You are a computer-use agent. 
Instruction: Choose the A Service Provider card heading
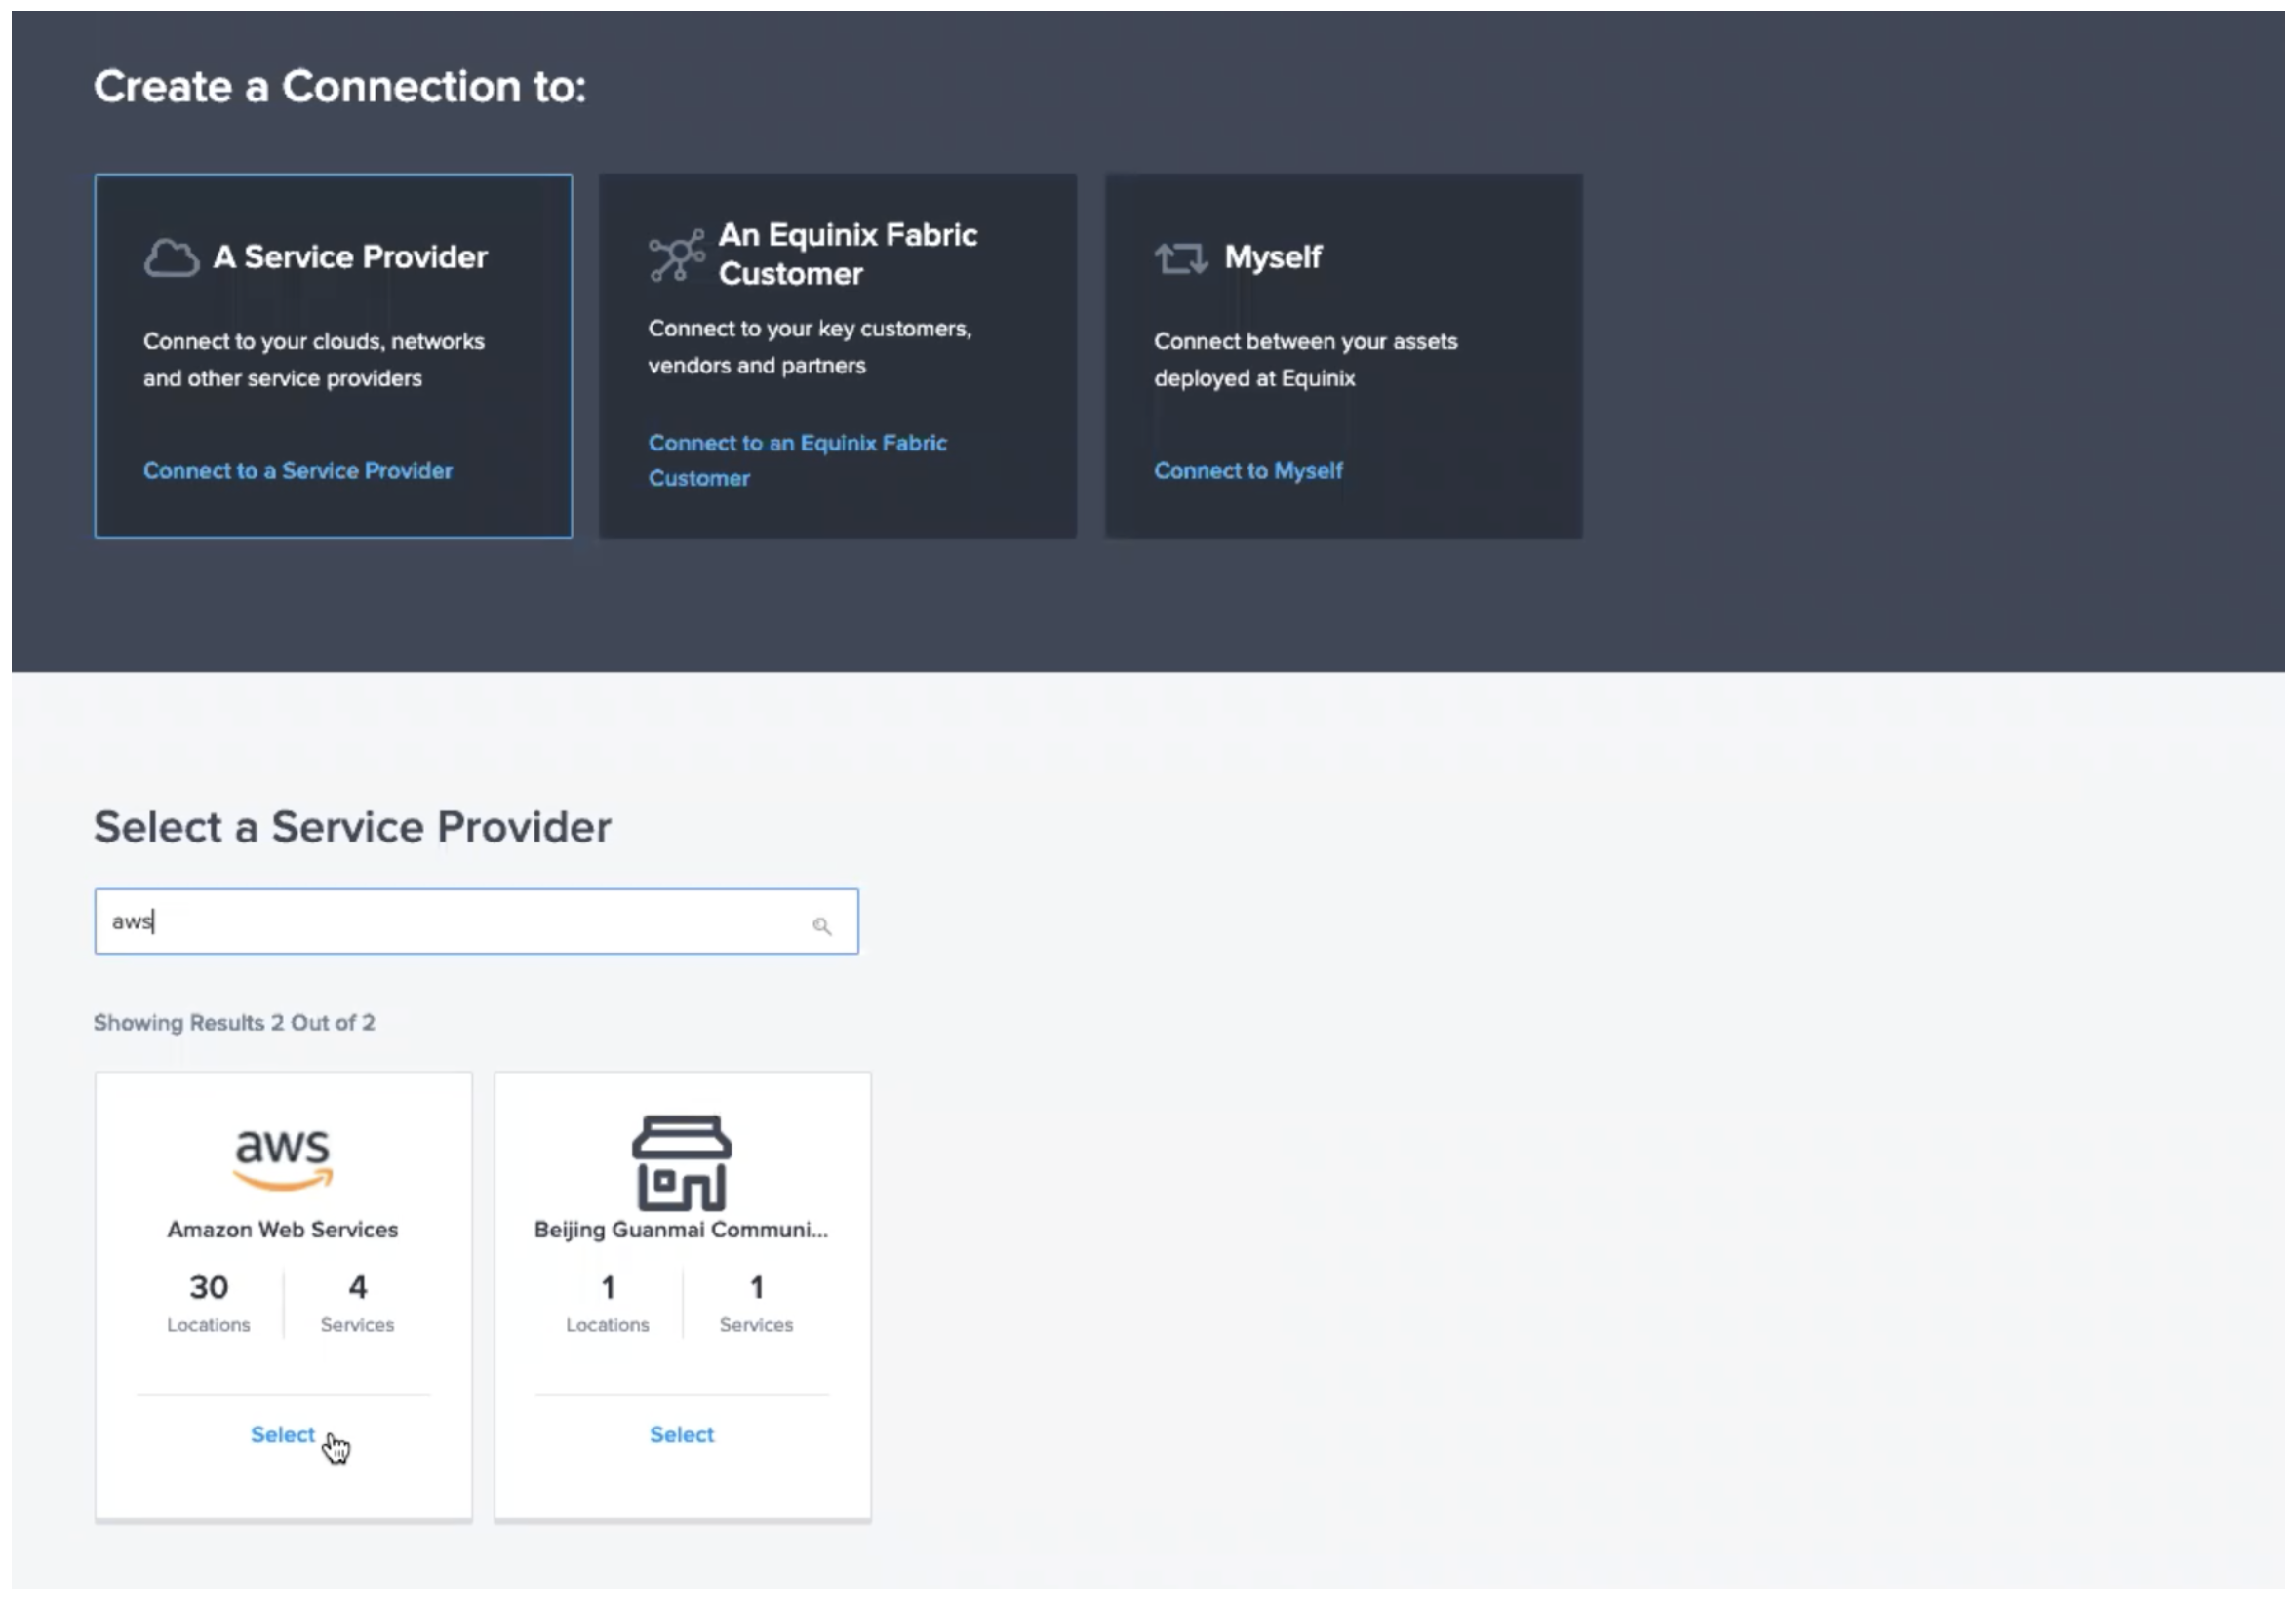pyautogui.click(x=351, y=257)
